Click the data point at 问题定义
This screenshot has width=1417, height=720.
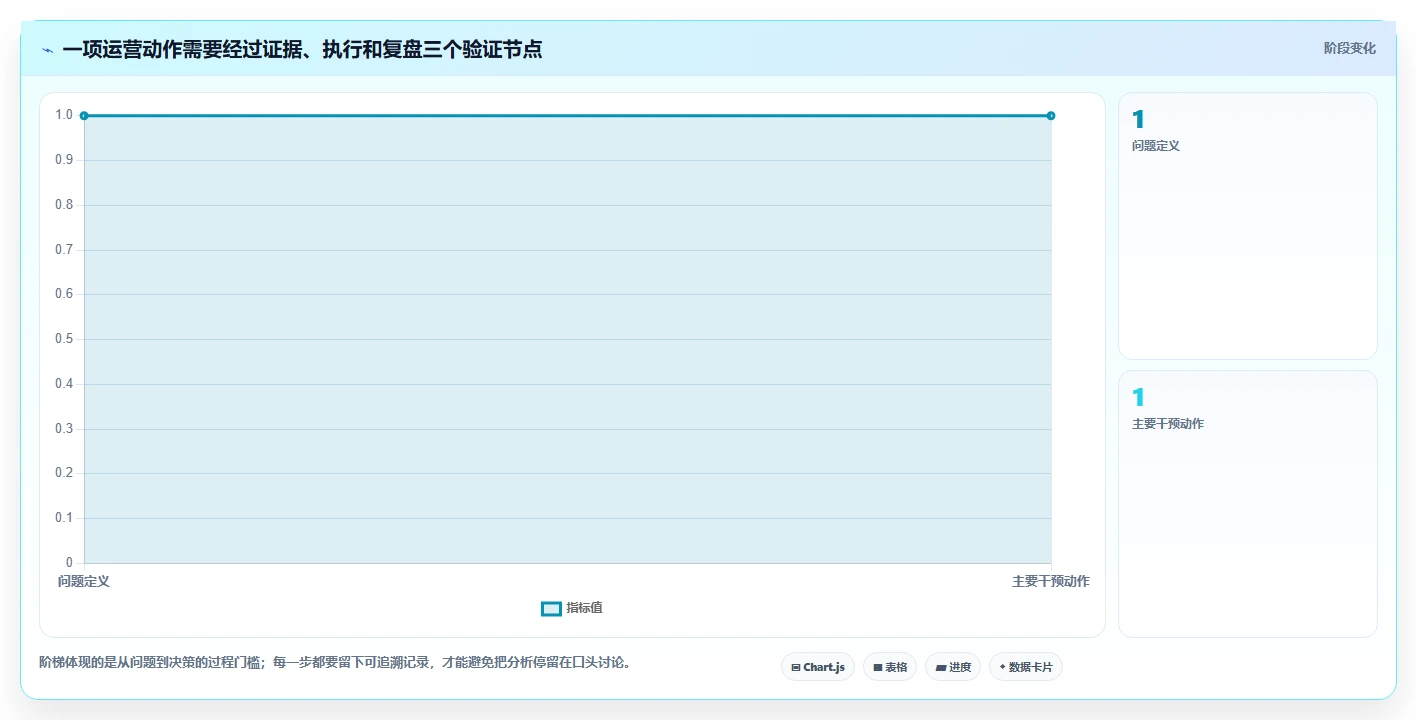click(84, 116)
